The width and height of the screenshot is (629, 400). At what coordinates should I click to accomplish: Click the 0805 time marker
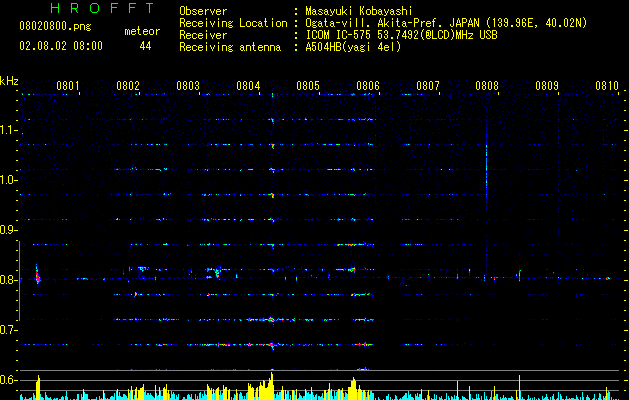[308, 86]
